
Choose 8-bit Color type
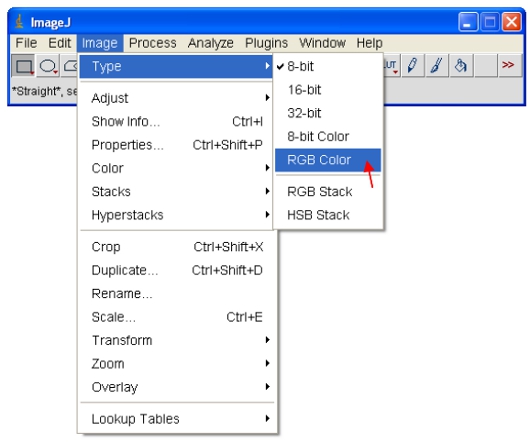[328, 136]
